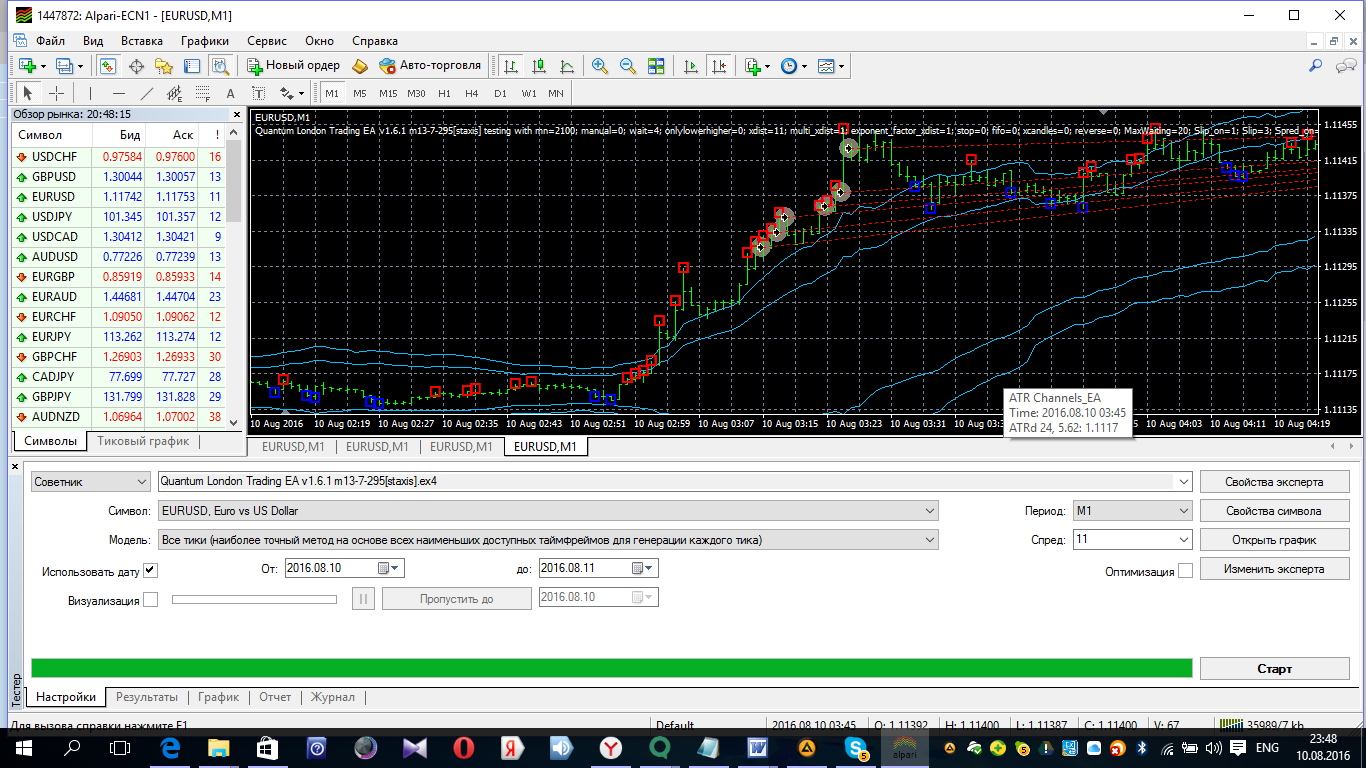
Task: Click the 'Новый ордер' button
Action: click(x=294, y=65)
